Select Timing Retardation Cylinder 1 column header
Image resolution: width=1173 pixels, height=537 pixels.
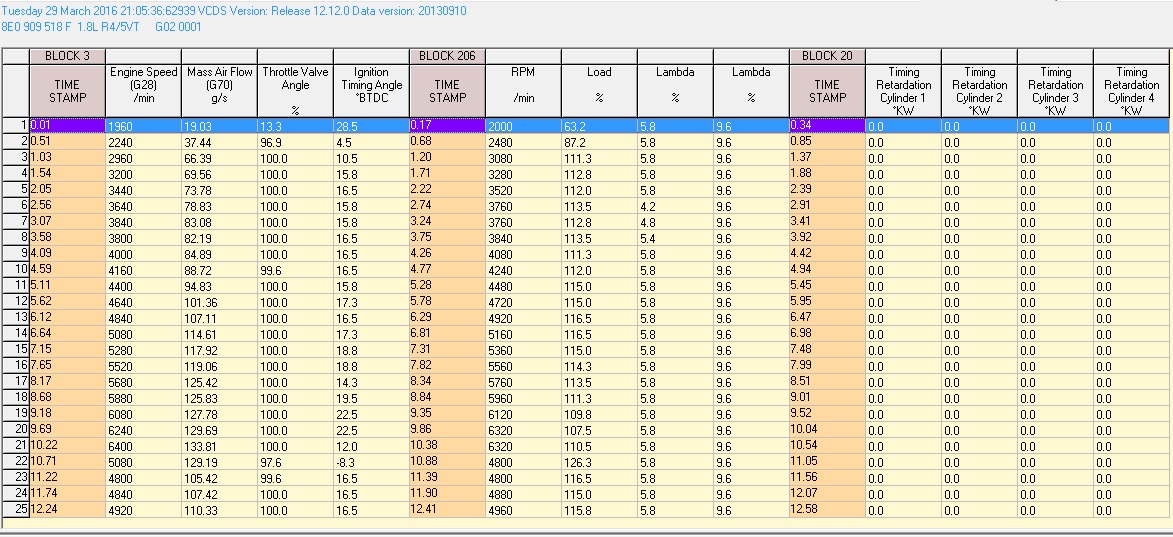(903, 90)
